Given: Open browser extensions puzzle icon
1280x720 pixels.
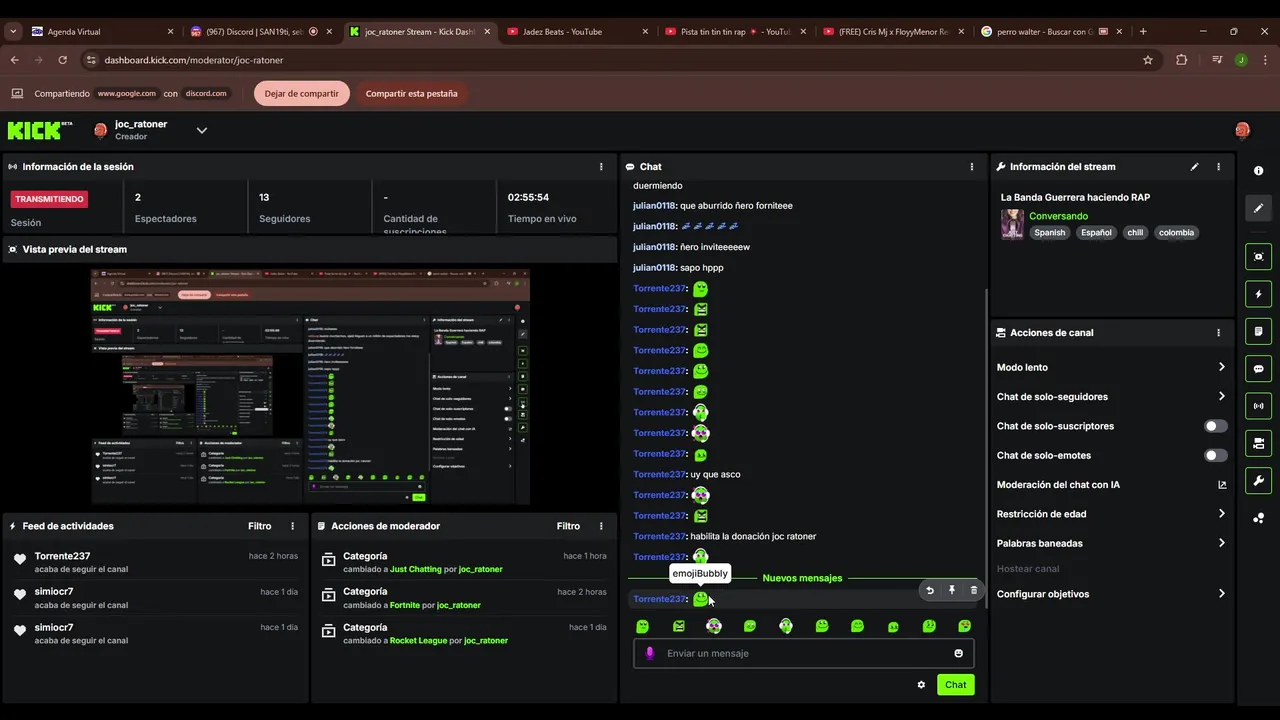Looking at the screenshot, I should click(1182, 60).
